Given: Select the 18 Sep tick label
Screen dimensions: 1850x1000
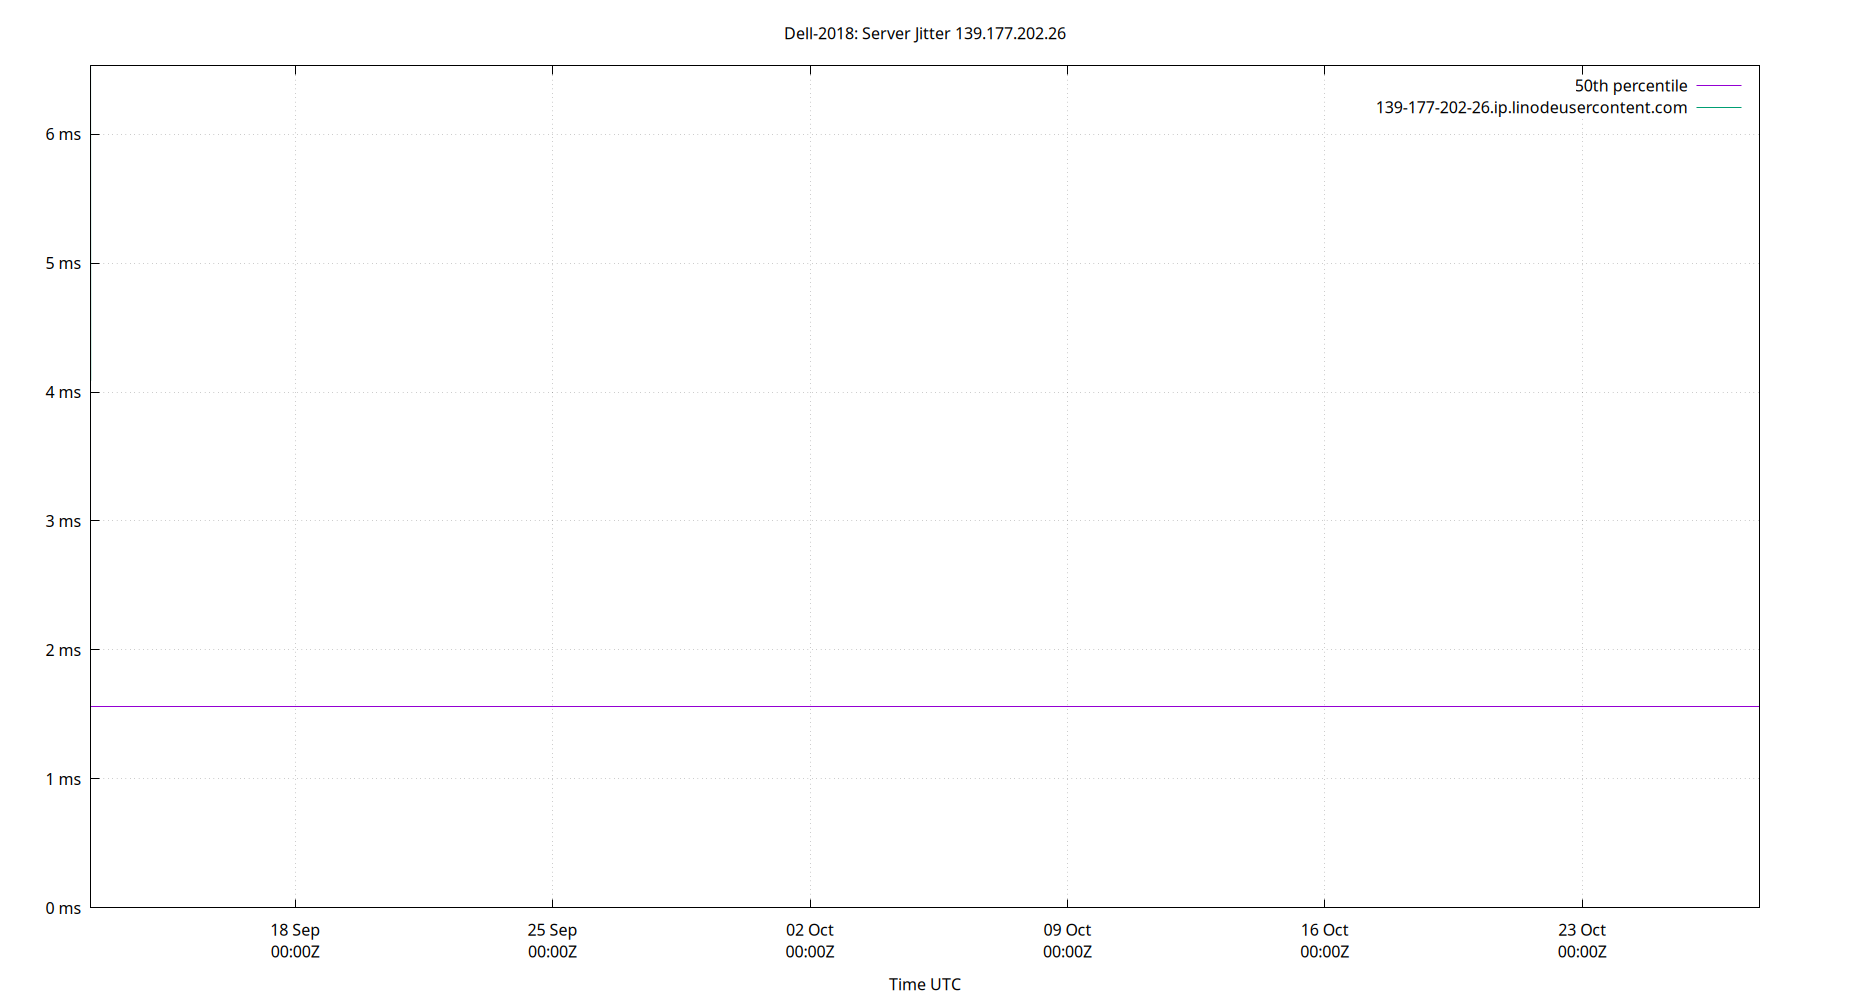Looking at the screenshot, I should point(295,929).
